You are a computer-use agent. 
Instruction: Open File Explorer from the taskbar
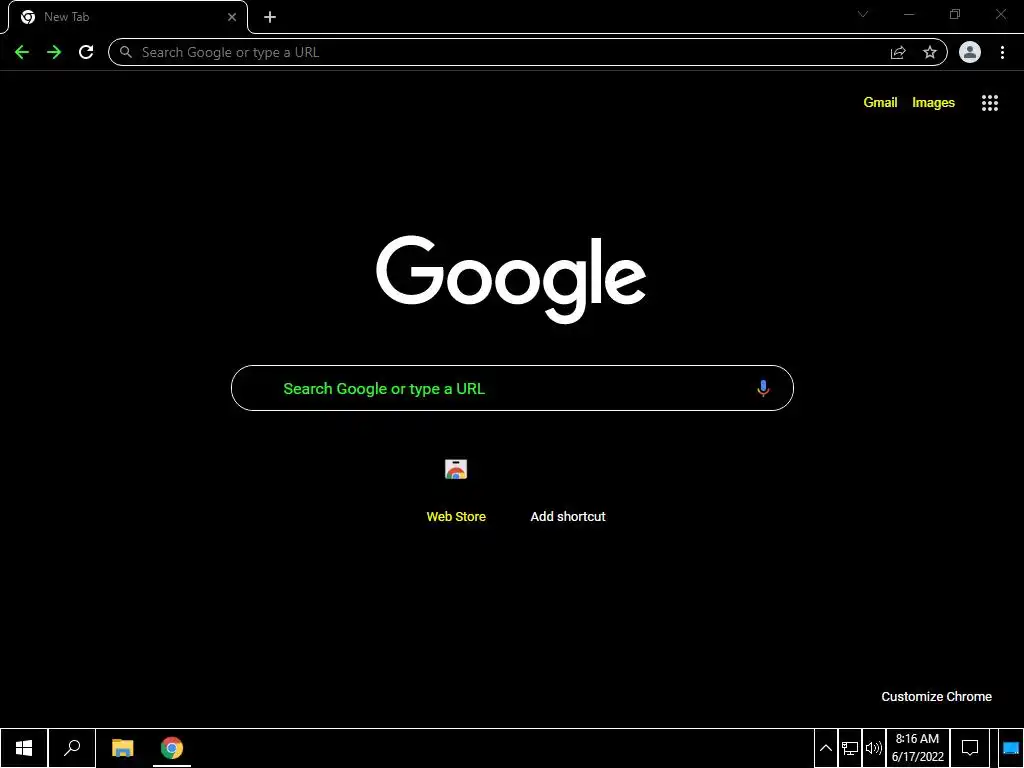point(122,748)
